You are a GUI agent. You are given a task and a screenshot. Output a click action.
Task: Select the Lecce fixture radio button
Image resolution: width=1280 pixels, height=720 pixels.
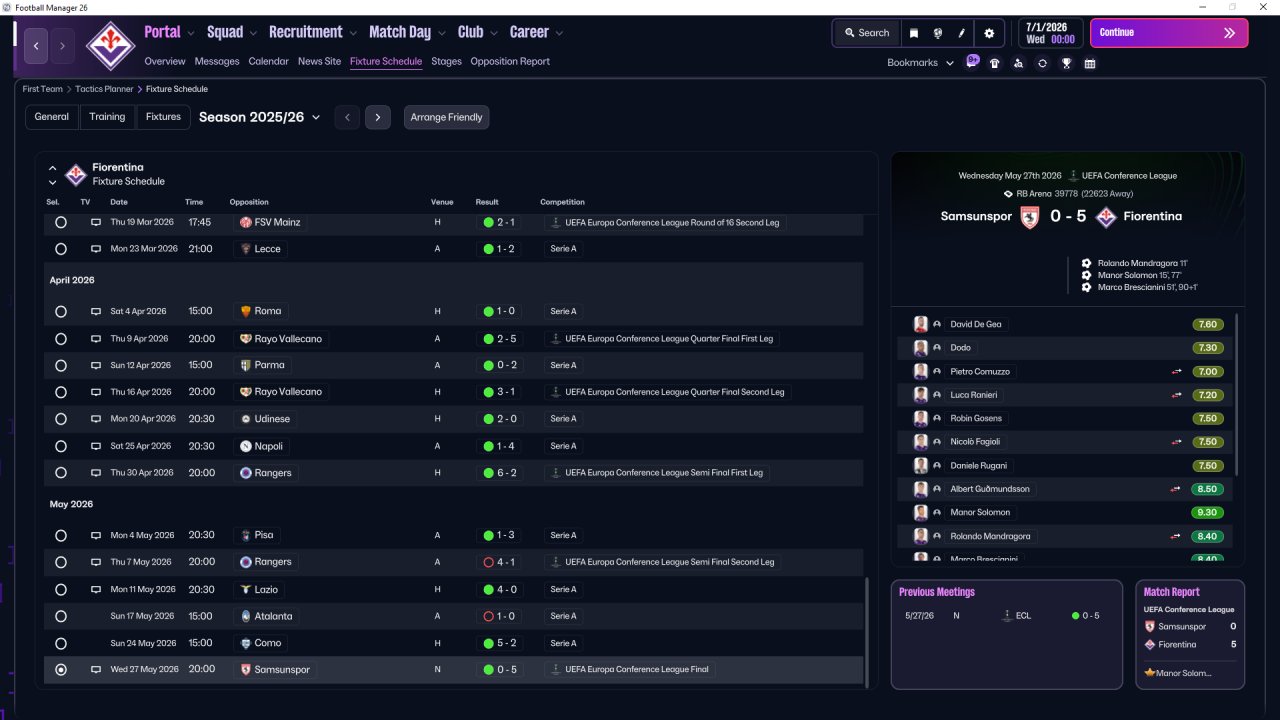pyautogui.click(x=61, y=249)
